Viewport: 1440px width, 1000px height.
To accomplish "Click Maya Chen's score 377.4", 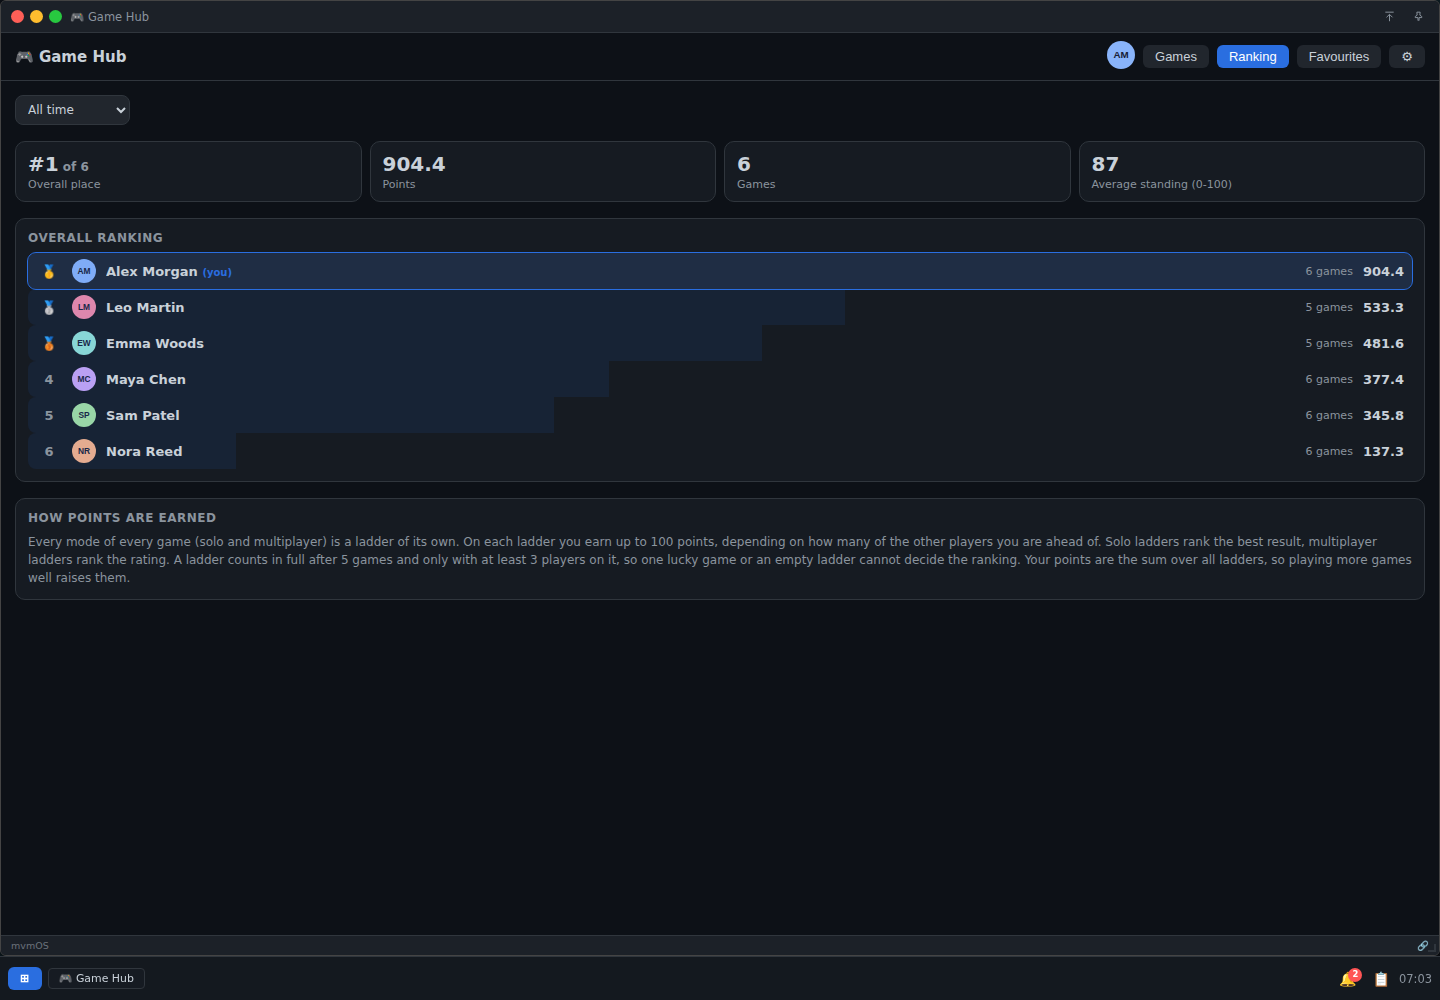I will click(x=1383, y=380).
